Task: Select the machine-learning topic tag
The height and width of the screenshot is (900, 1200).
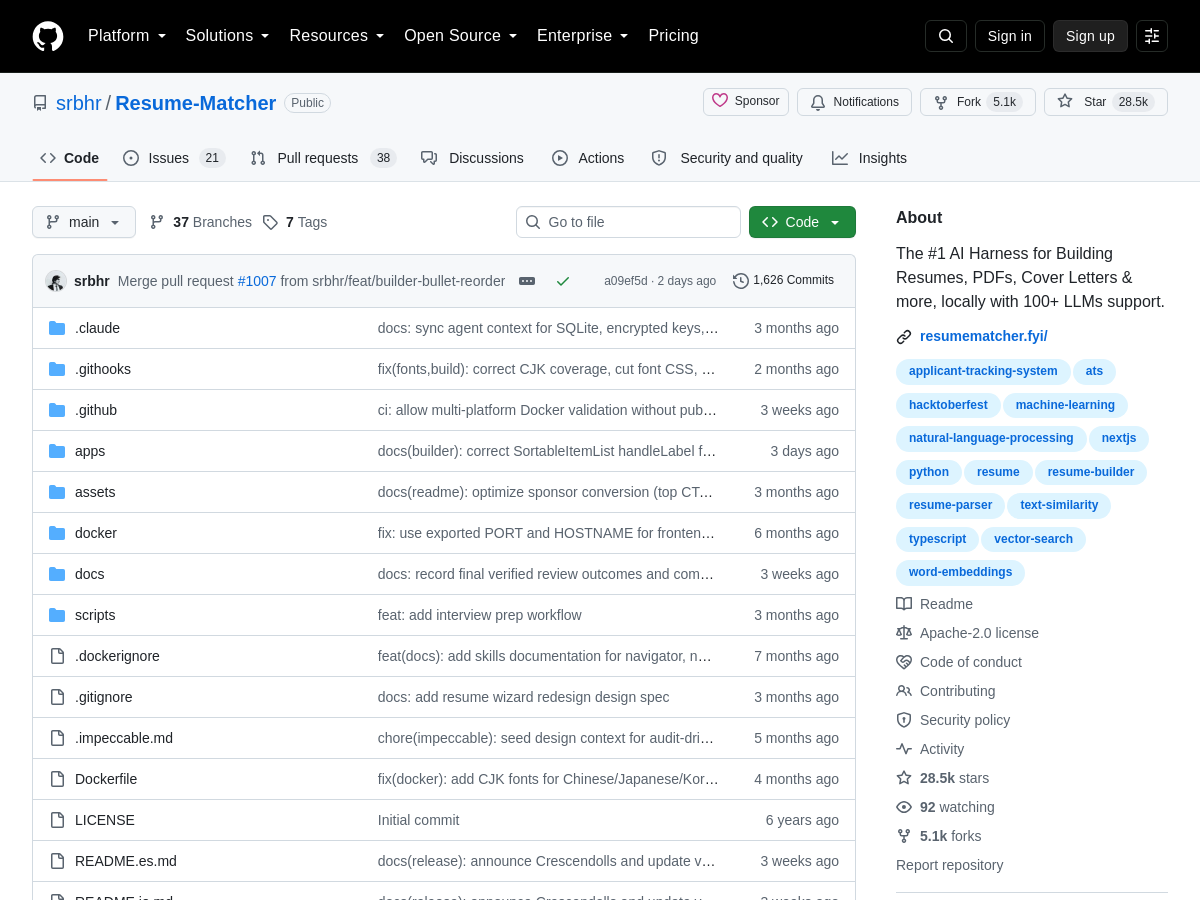Action: 1065,405
